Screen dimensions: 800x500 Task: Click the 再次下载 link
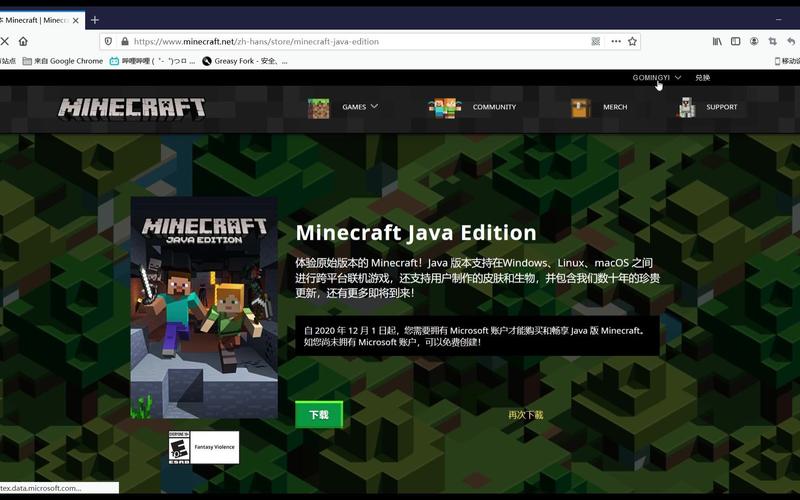525,414
